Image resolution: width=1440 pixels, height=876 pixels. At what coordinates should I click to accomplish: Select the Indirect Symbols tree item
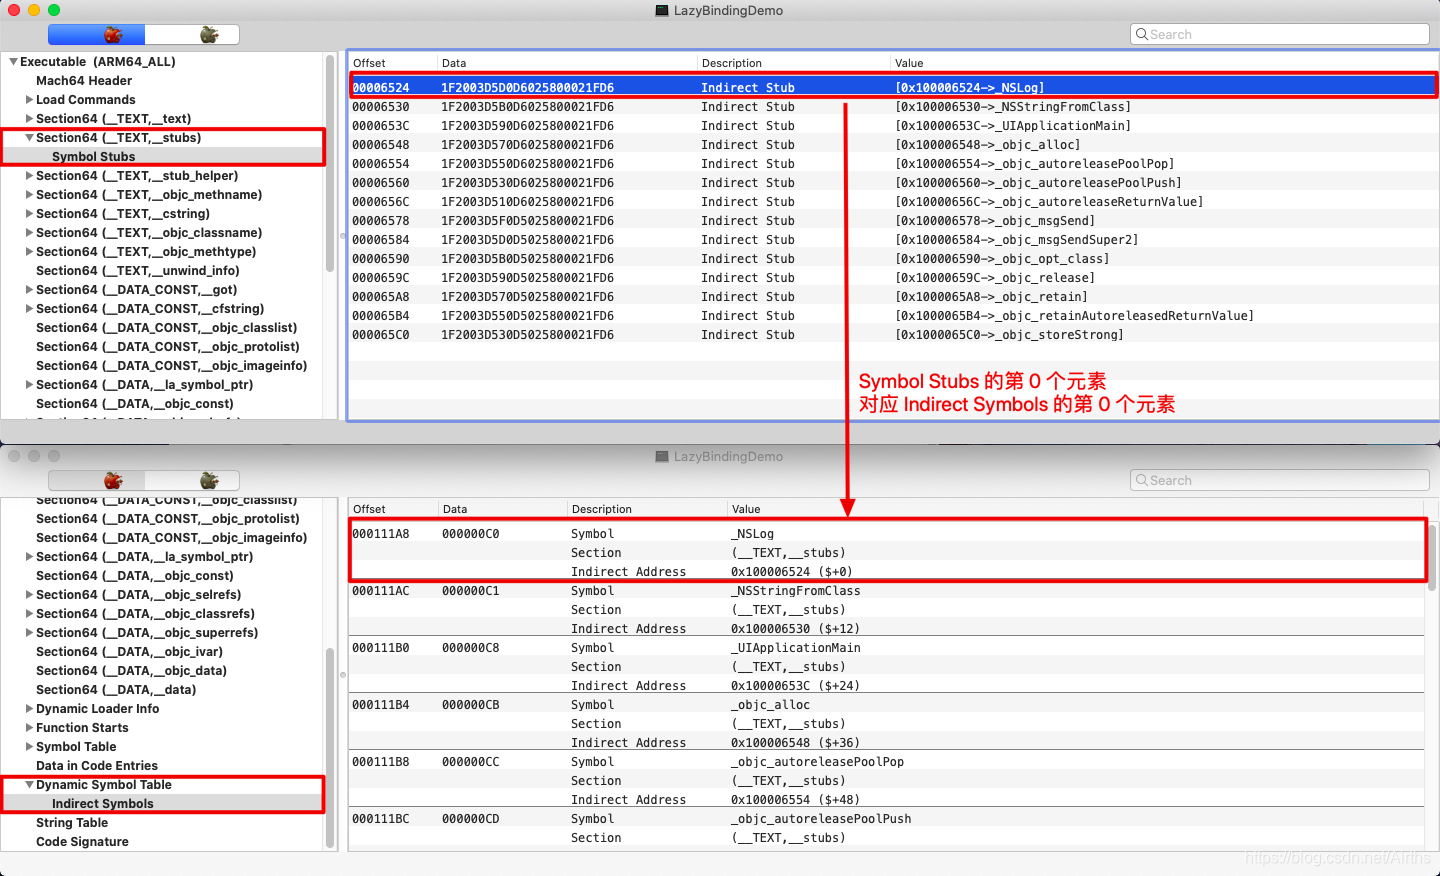pos(103,804)
